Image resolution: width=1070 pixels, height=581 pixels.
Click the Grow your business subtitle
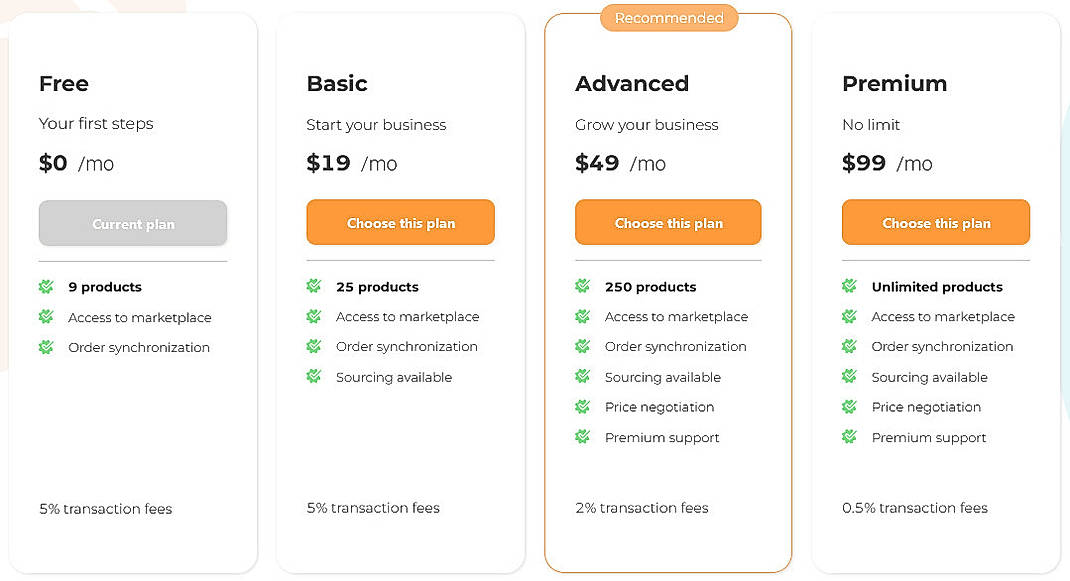coord(646,125)
